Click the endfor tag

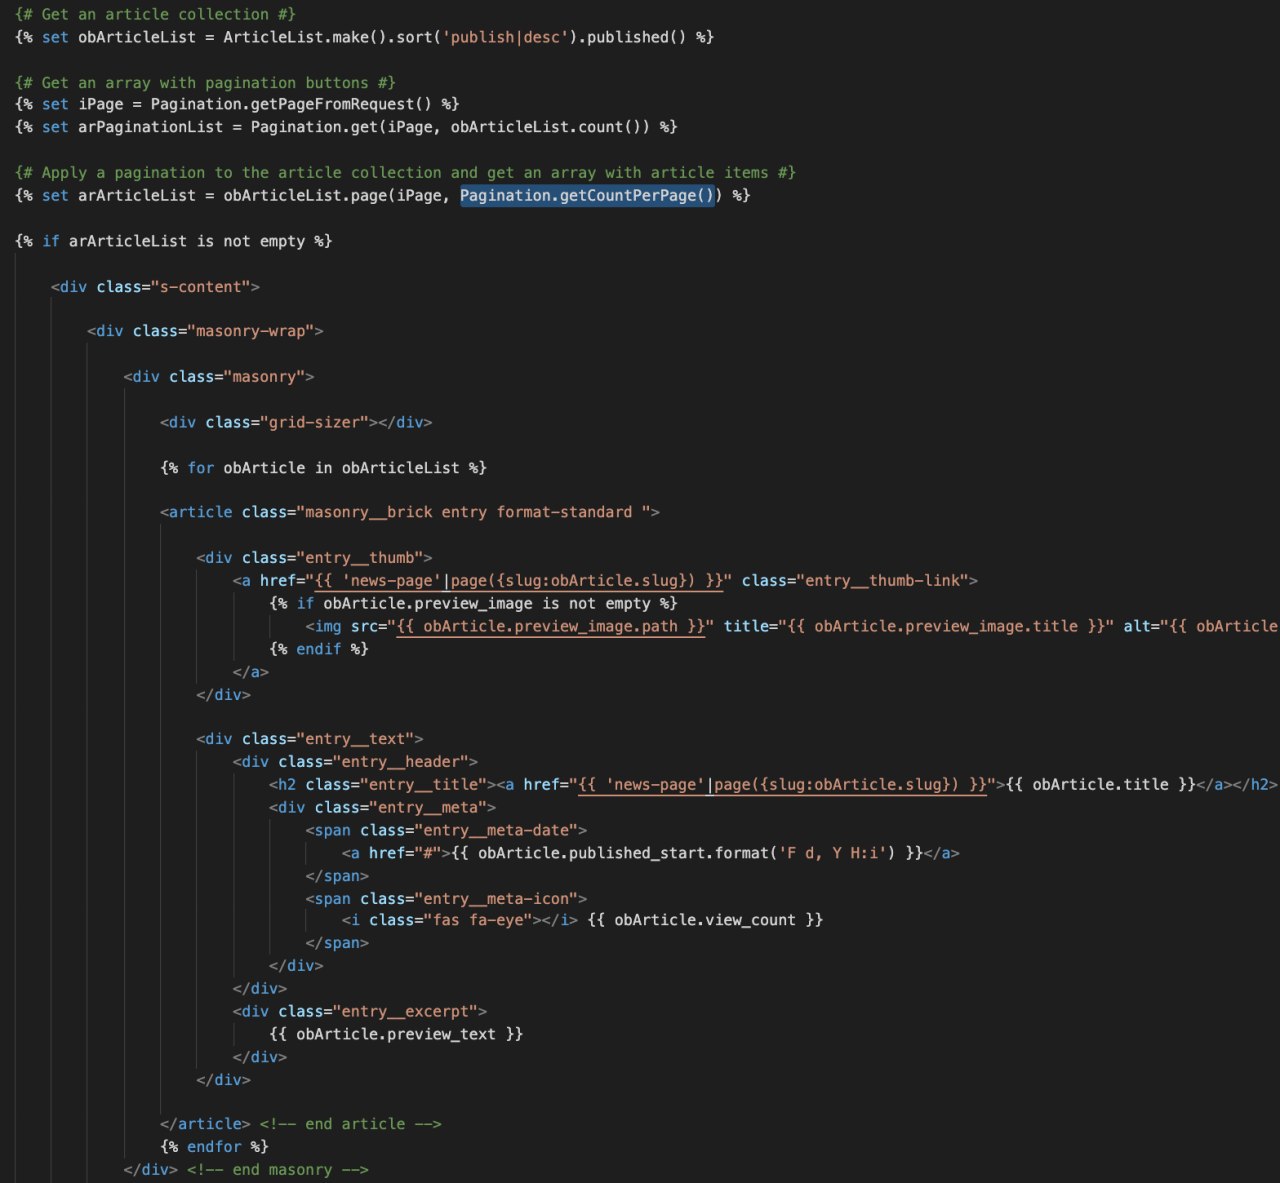214,1148
